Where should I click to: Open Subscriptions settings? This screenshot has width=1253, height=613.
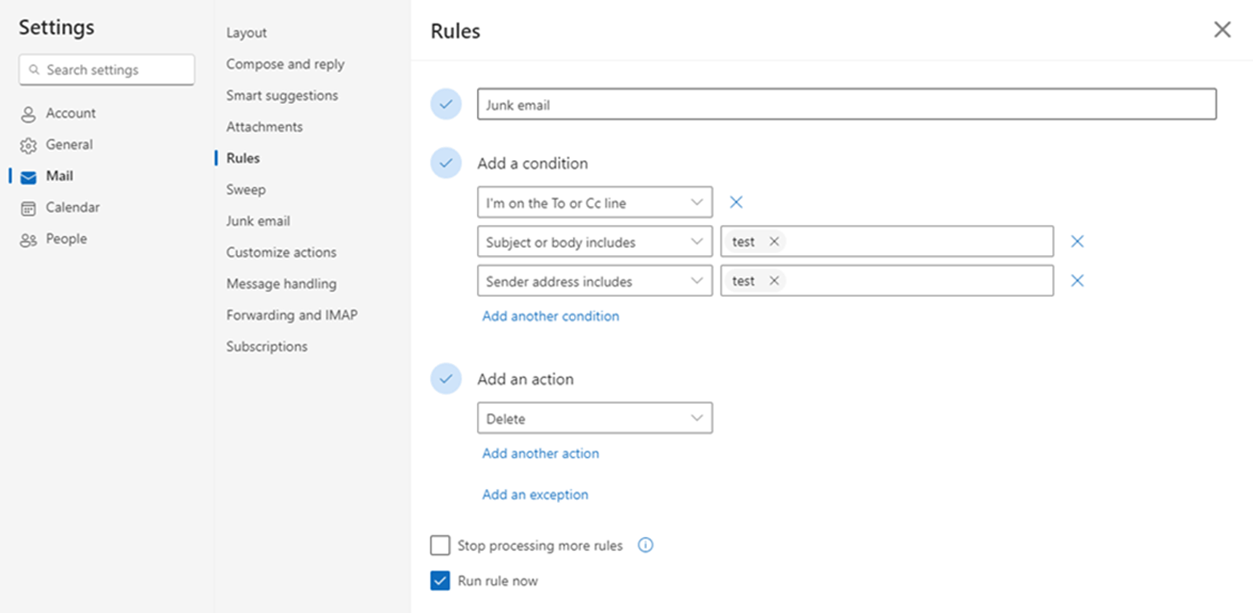[x=267, y=347]
